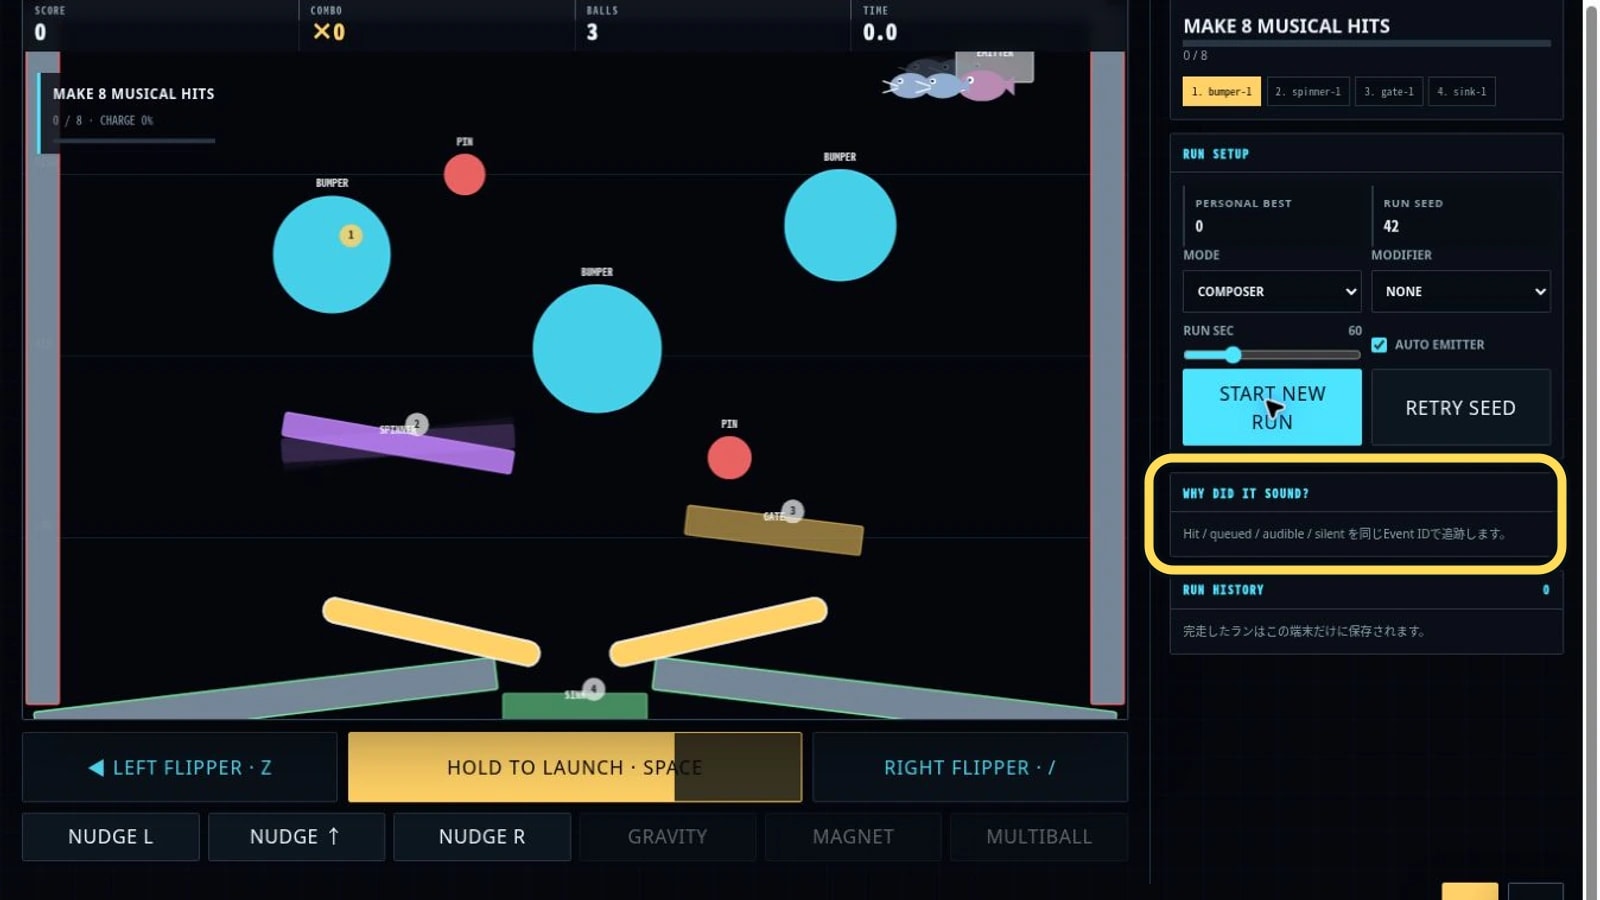Select the 3. gate-1 step tab

(1389, 91)
